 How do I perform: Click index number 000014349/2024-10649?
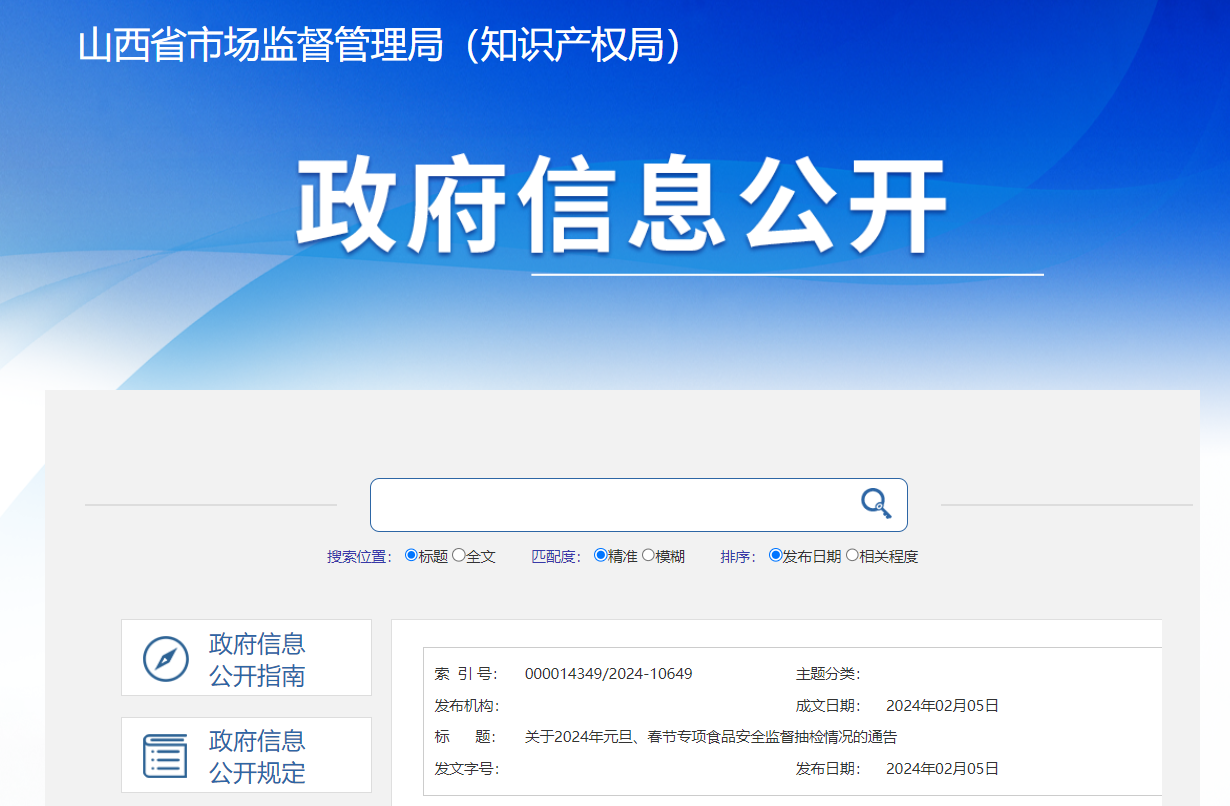point(608,674)
